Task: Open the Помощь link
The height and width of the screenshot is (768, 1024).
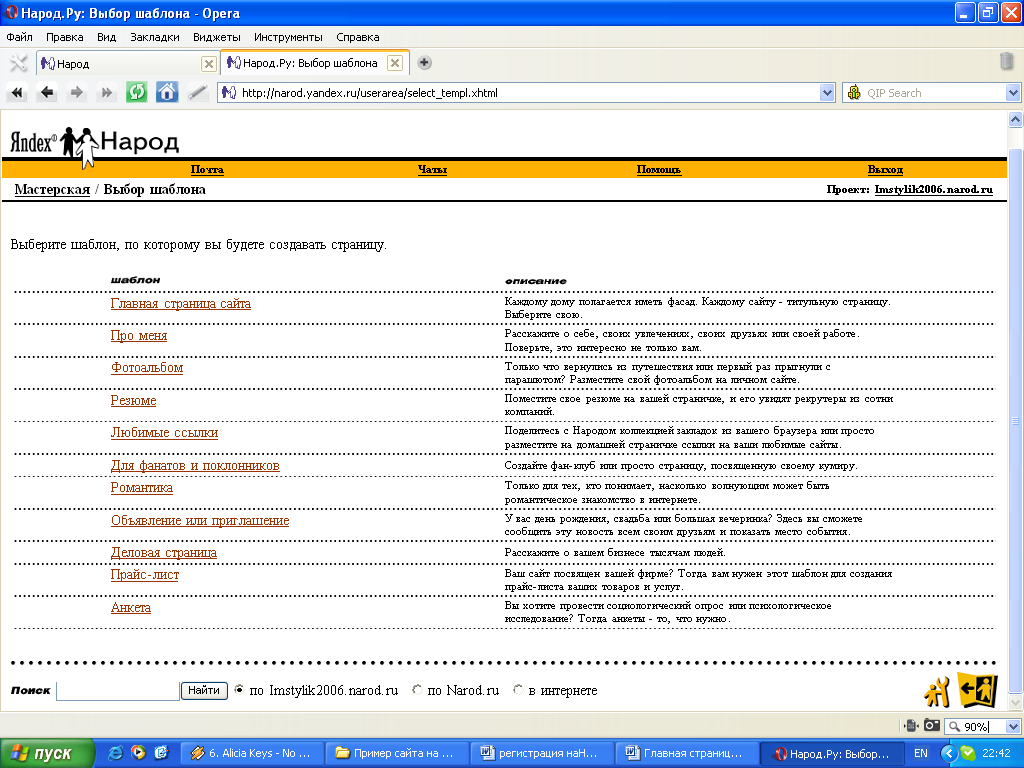Action: tap(659, 170)
